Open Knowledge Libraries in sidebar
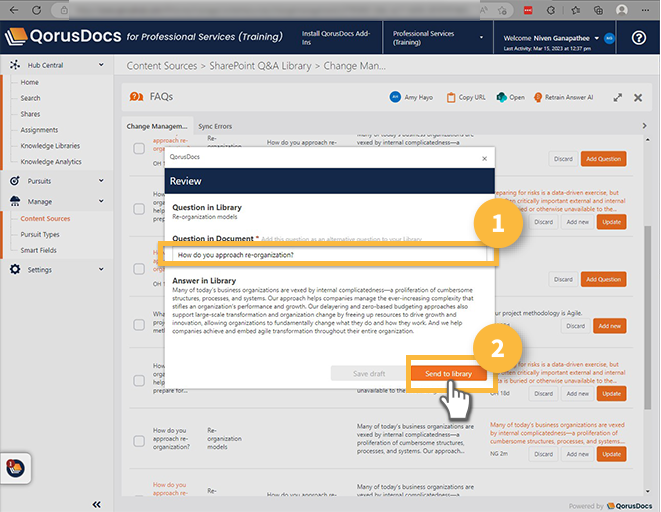 coord(50,146)
